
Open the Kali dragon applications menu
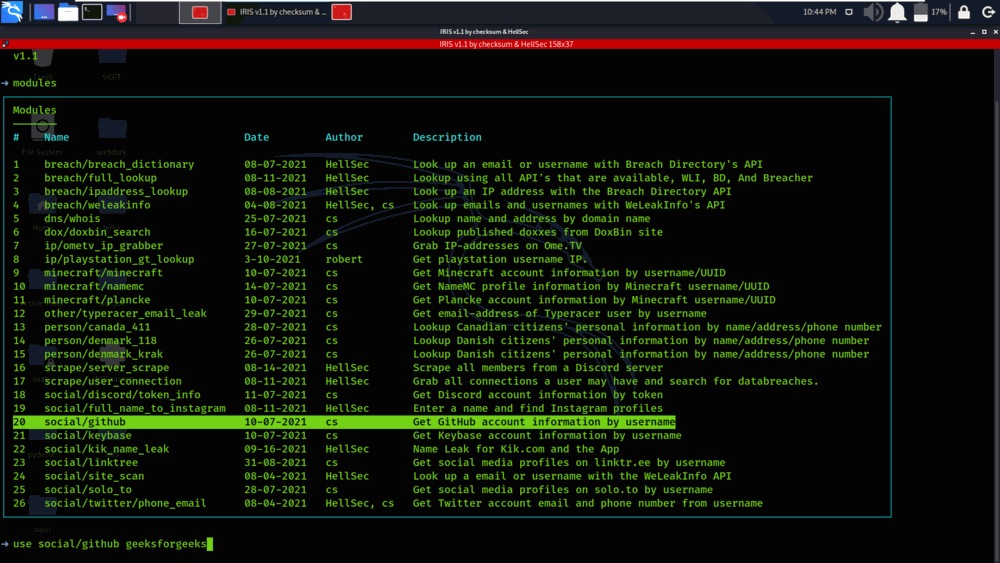coord(12,11)
